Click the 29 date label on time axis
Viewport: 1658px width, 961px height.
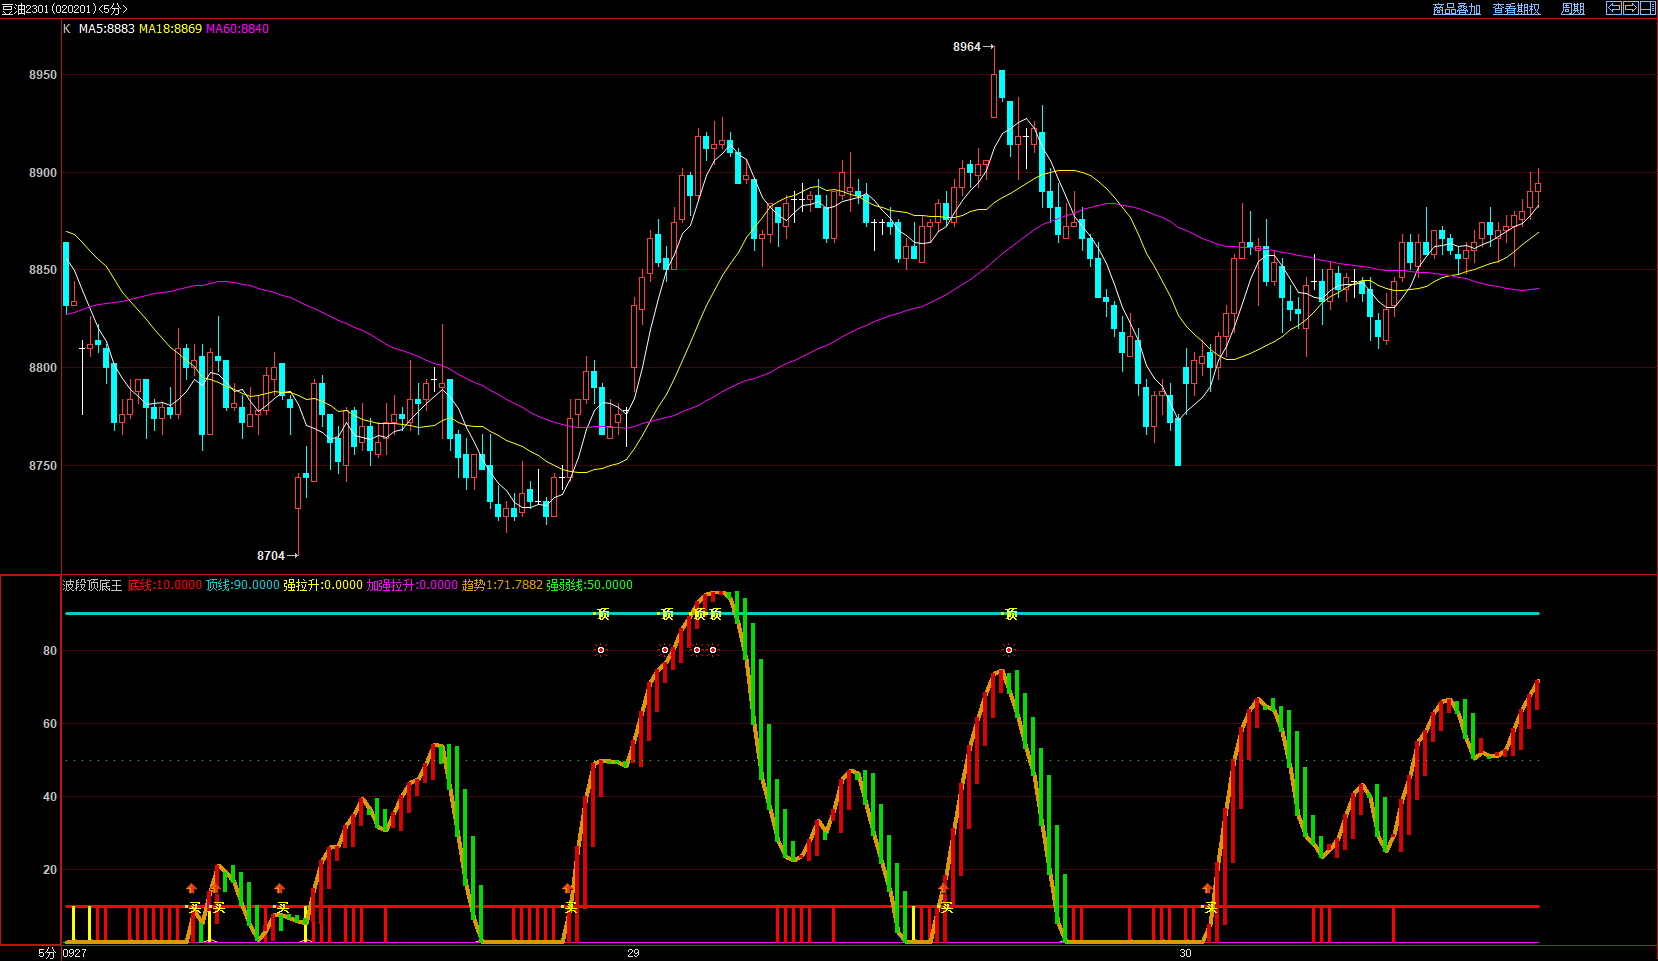pyautogui.click(x=633, y=953)
